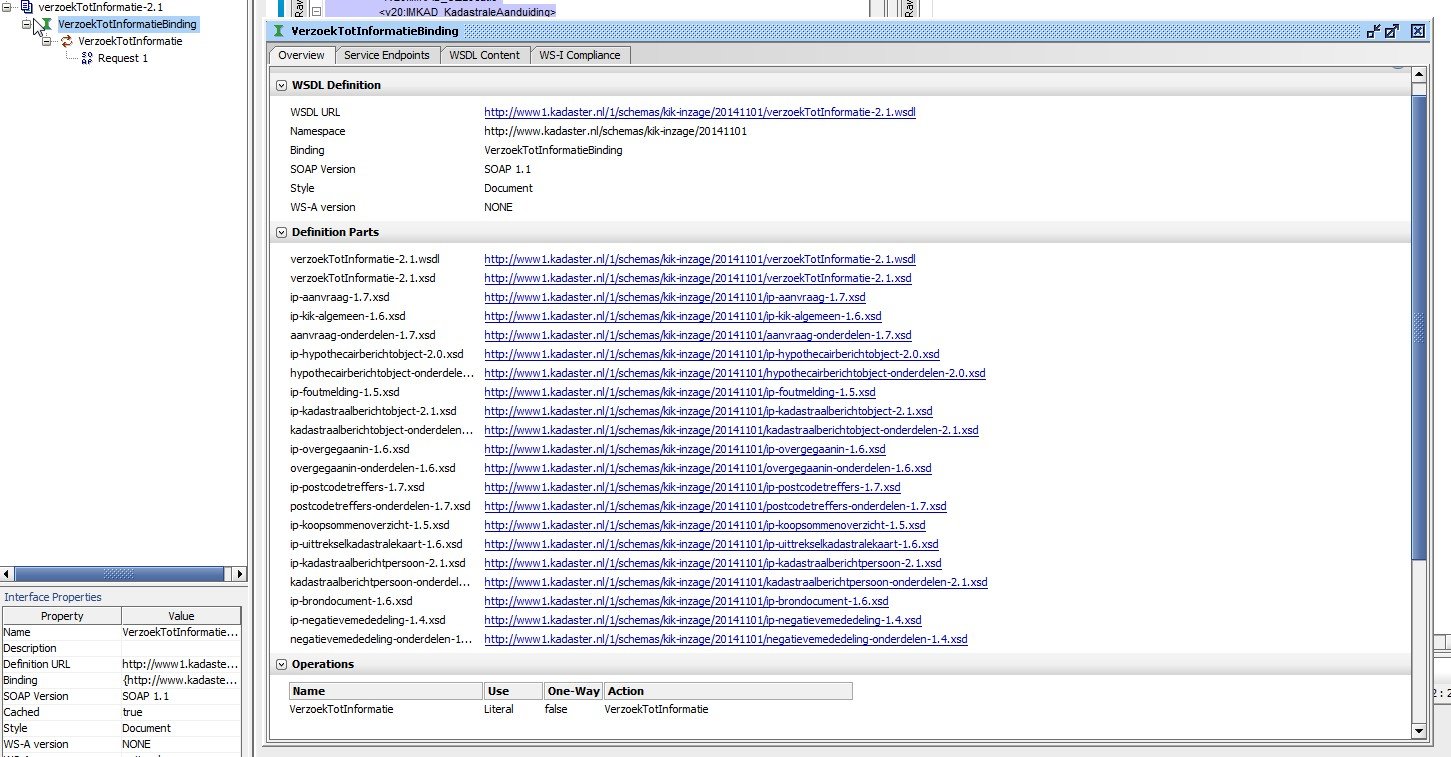Open the aanvraag-onderdelen-1.7.xsd link
Image resolution: width=1451 pixels, height=757 pixels.
[x=698, y=335]
